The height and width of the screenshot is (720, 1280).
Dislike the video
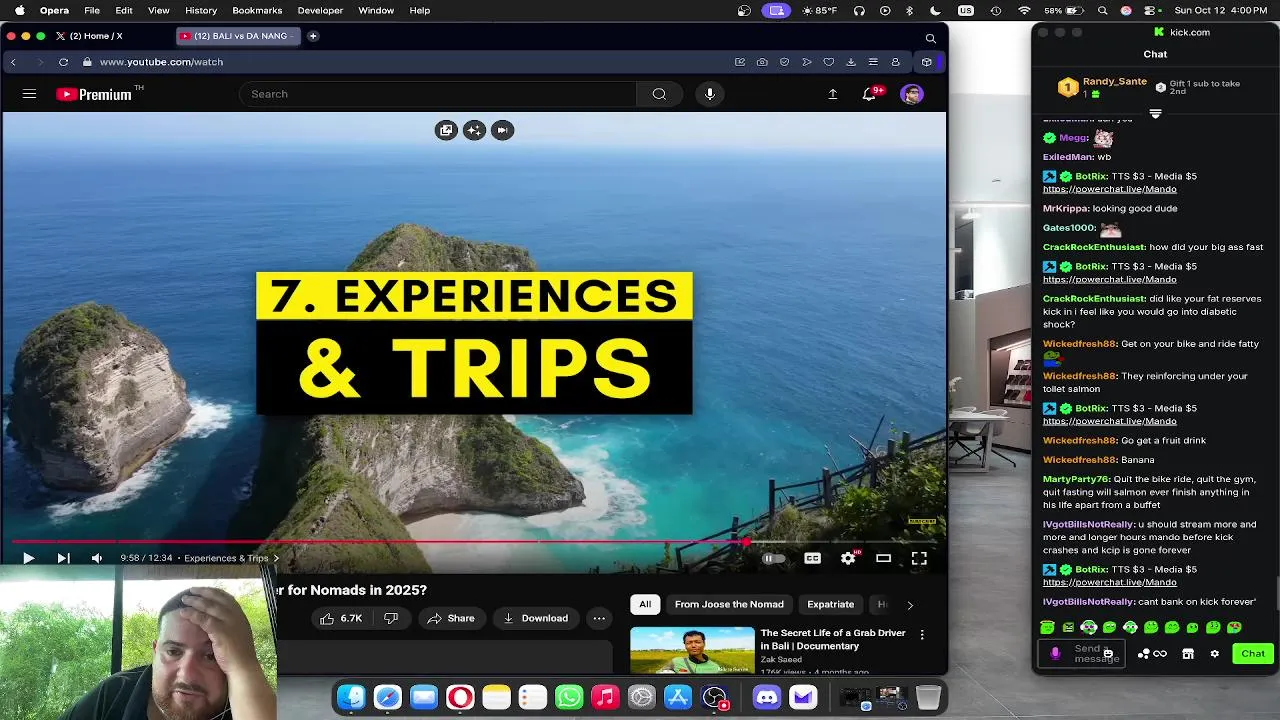coord(391,618)
